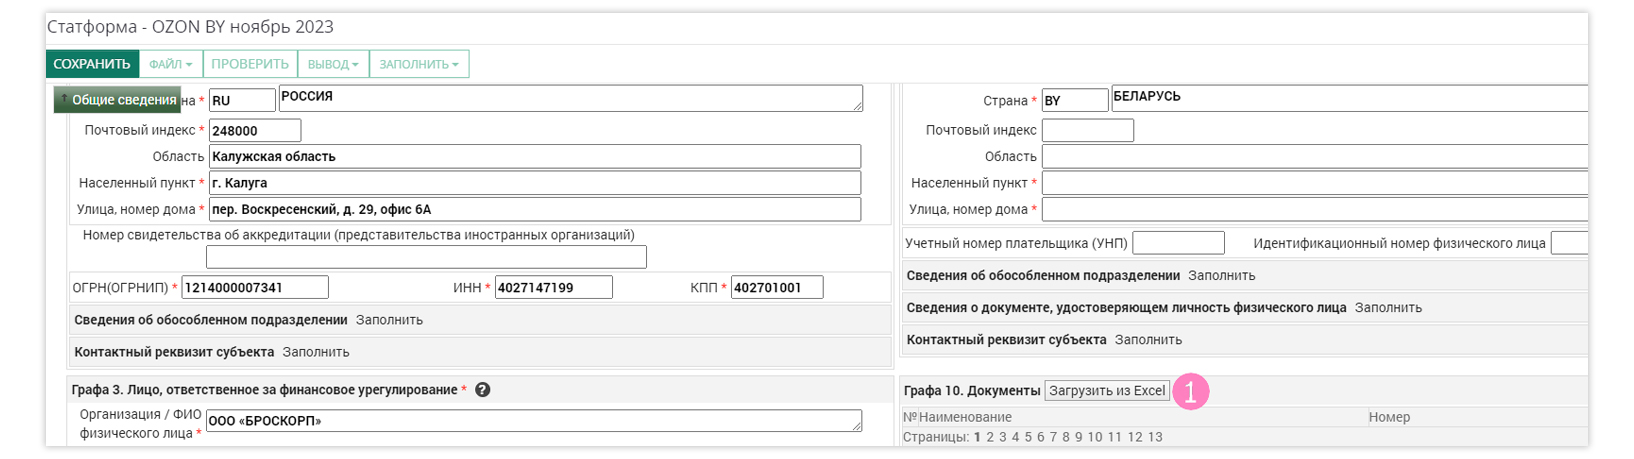This screenshot has width=1634, height=459.
Task: Click the КПП field 402701001
Action: point(777,287)
